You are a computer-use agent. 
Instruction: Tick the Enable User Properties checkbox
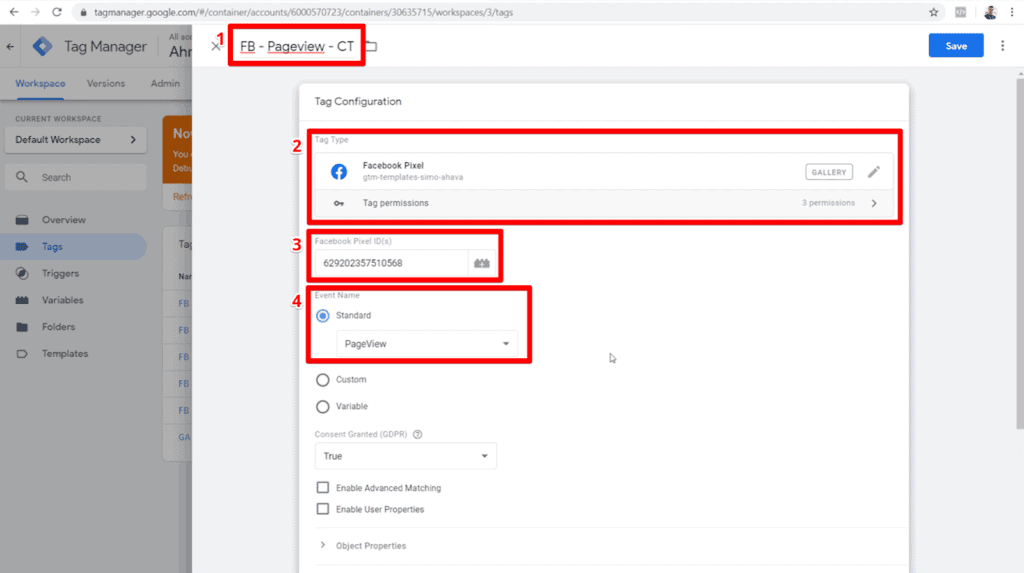click(323, 509)
